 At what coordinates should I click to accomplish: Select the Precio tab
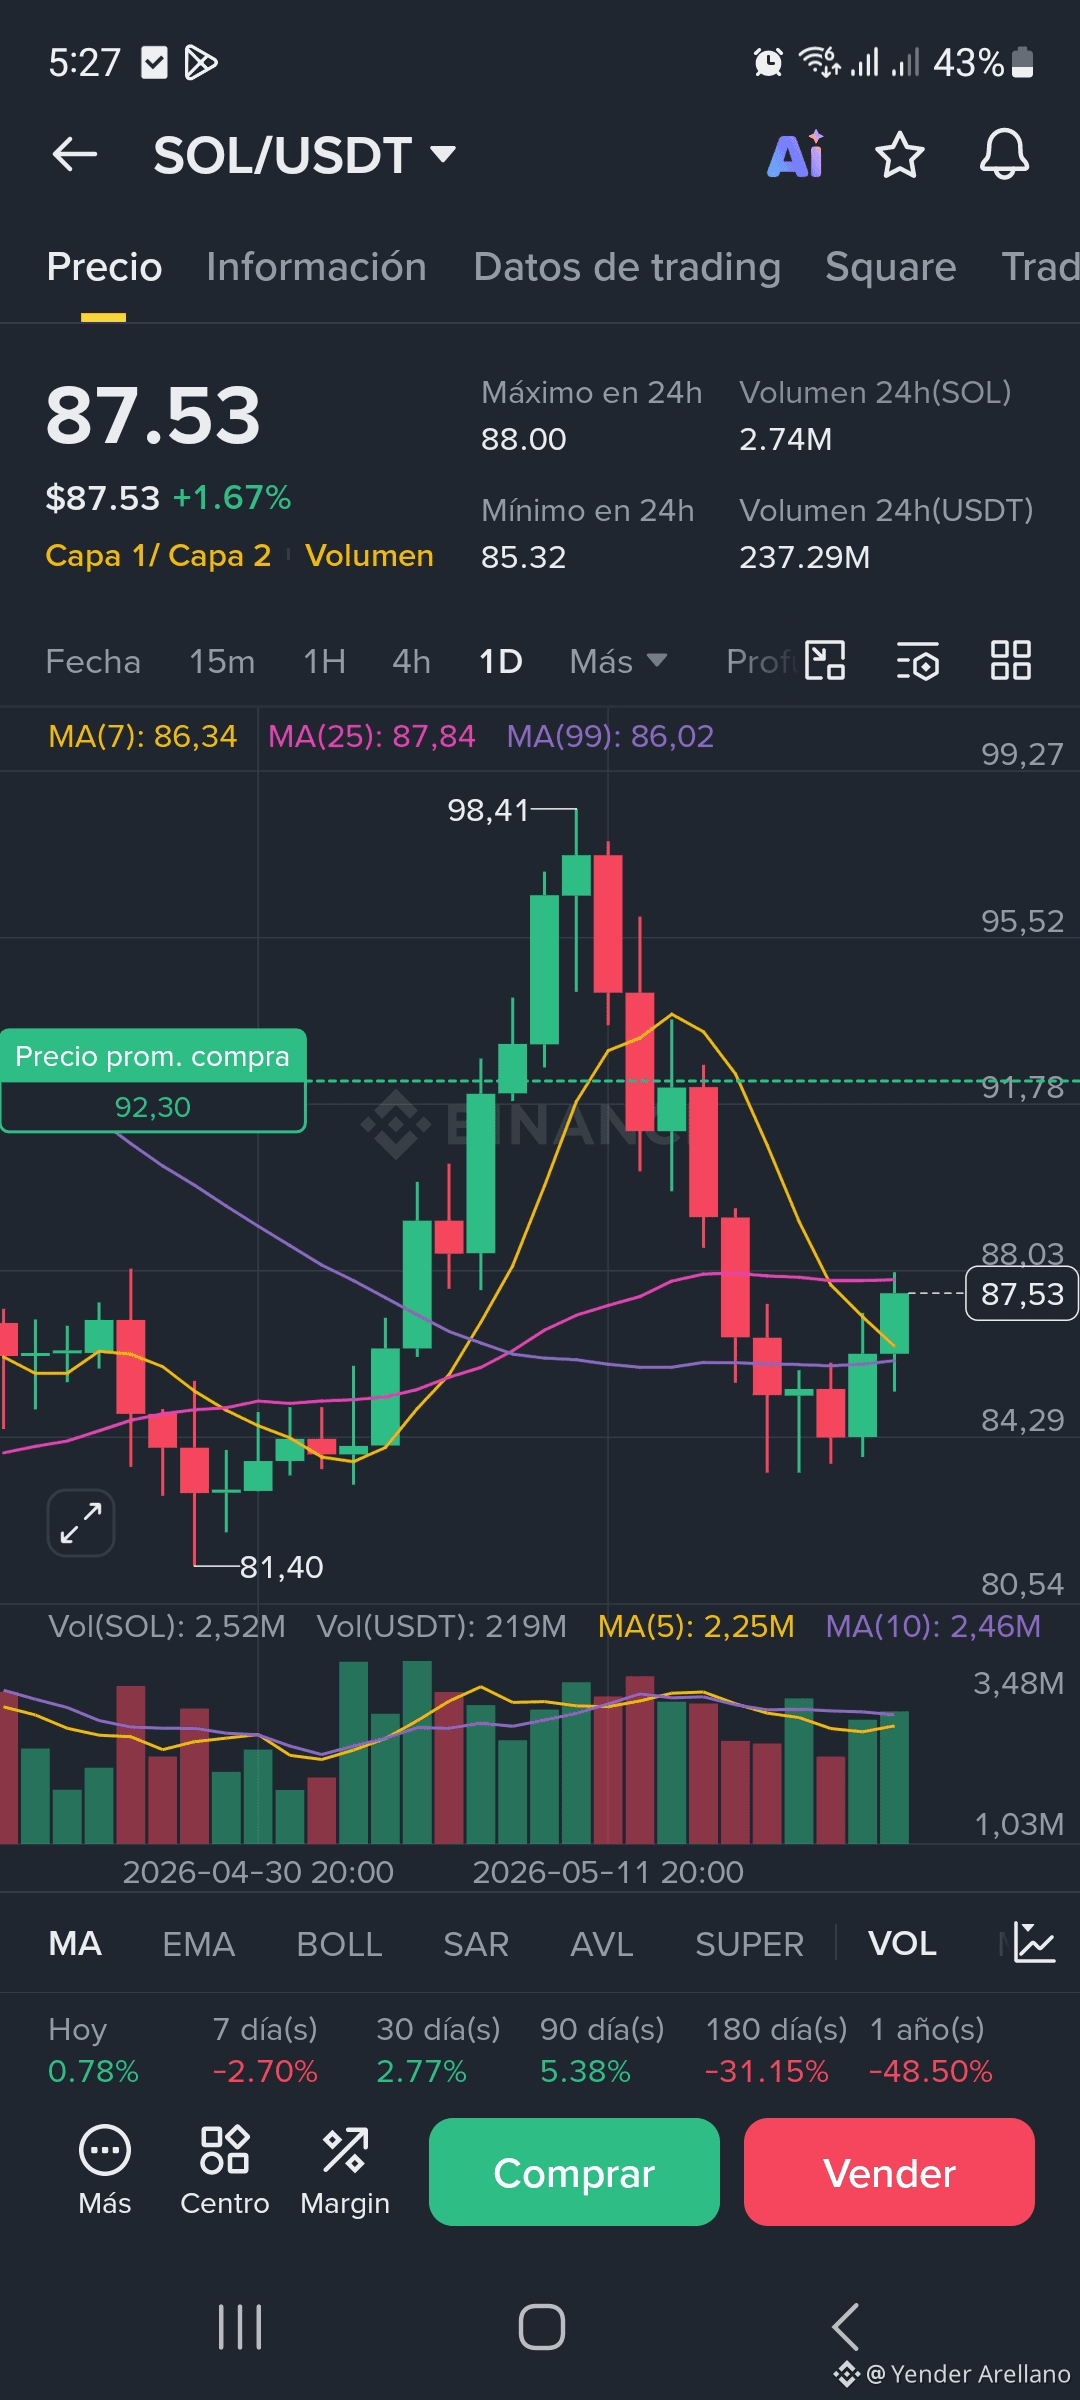point(104,267)
